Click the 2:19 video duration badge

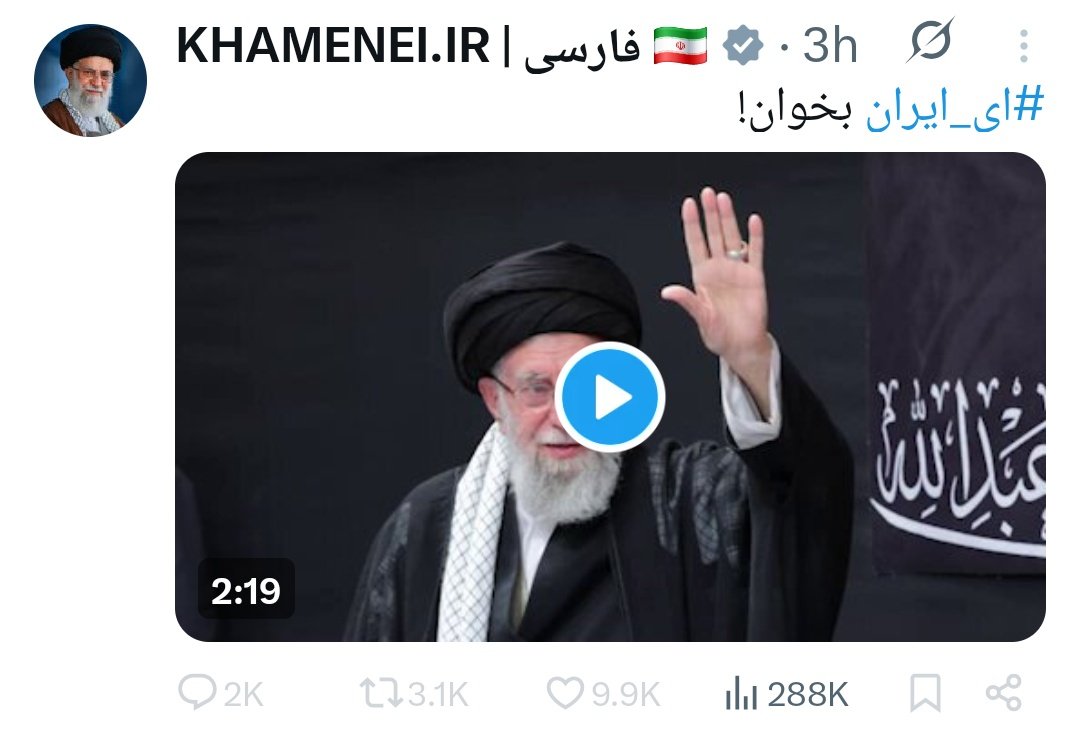246,590
